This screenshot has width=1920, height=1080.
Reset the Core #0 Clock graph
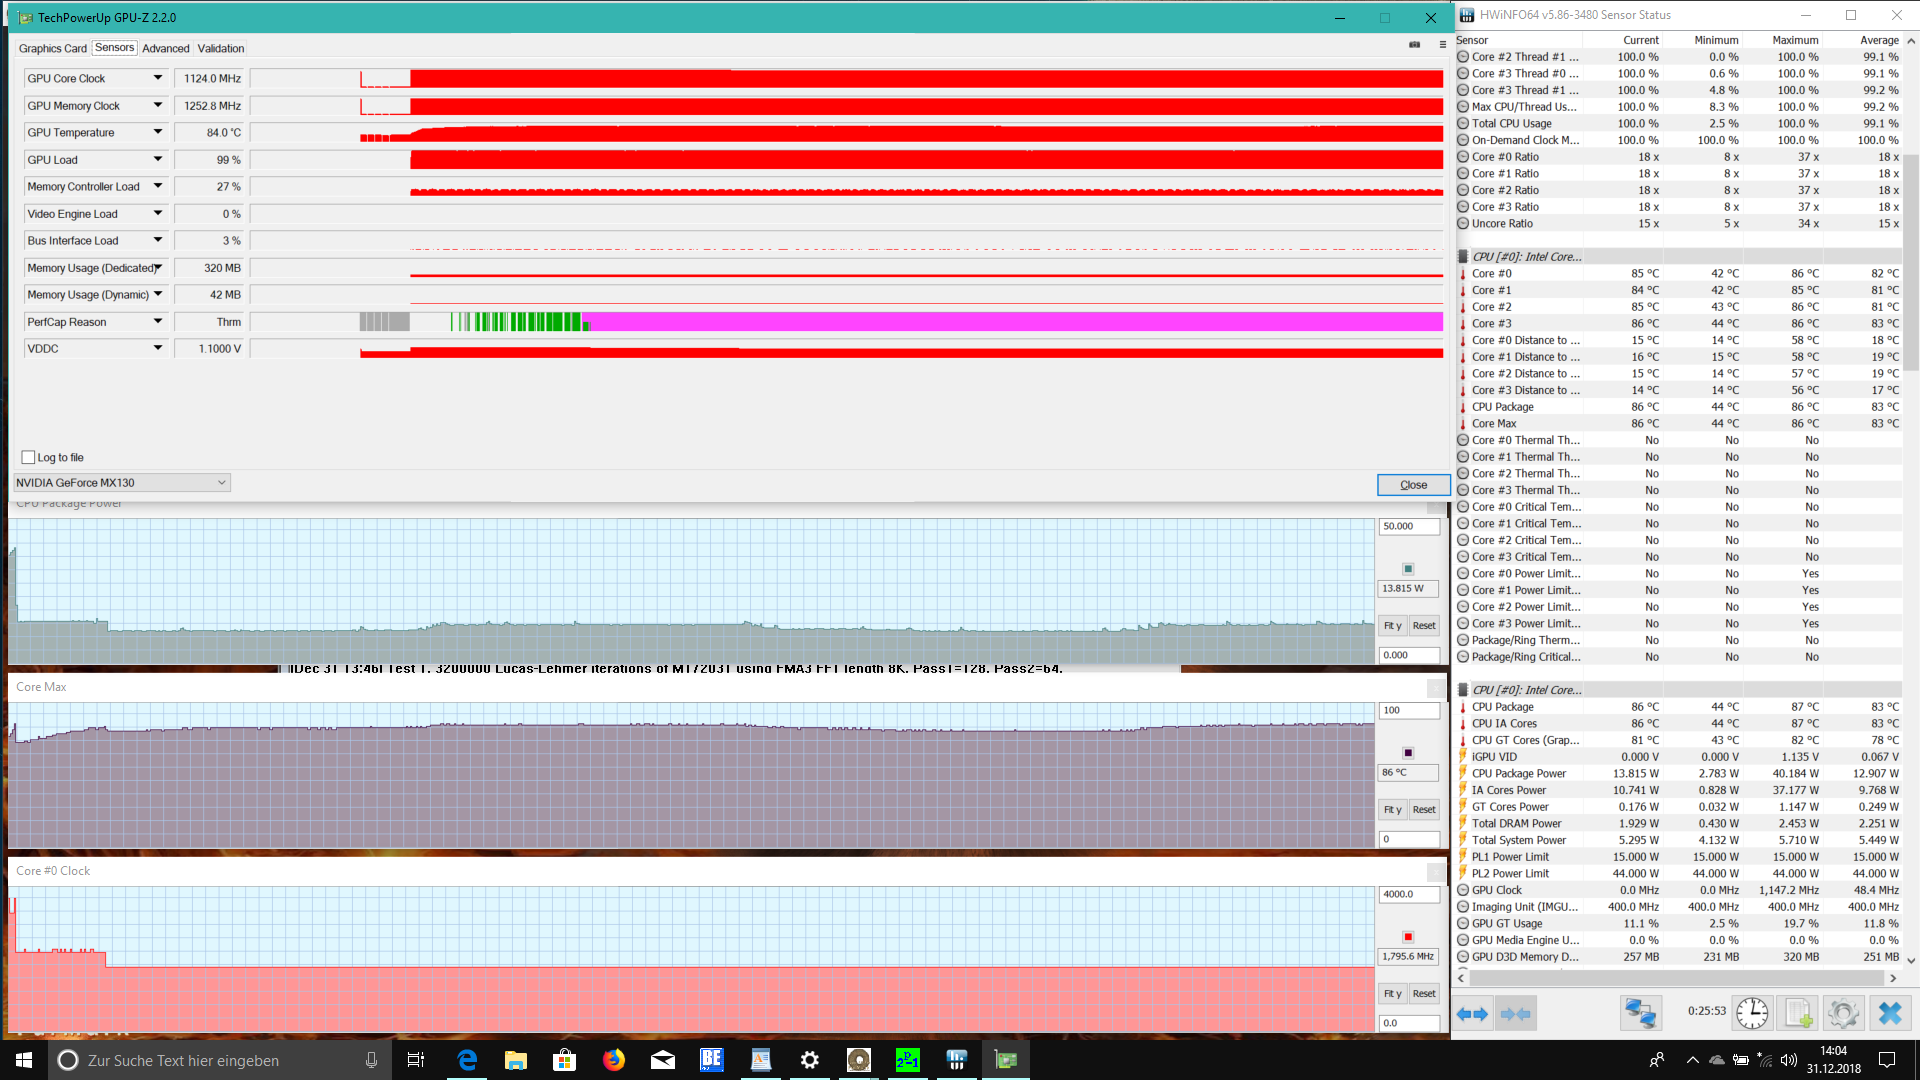[x=1424, y=993]
